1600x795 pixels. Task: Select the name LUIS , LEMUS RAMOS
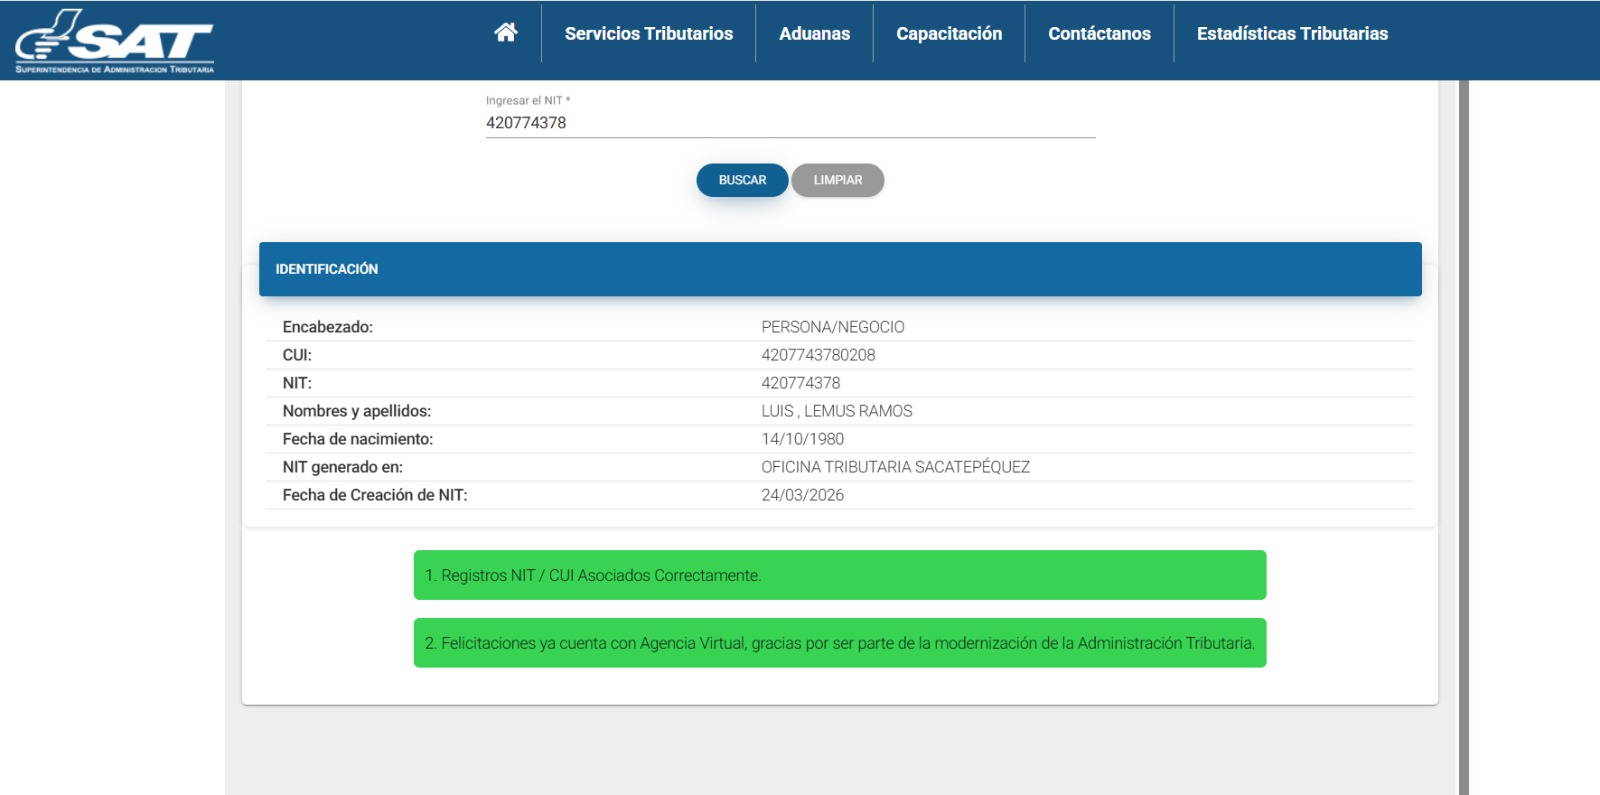click(837, 411)
